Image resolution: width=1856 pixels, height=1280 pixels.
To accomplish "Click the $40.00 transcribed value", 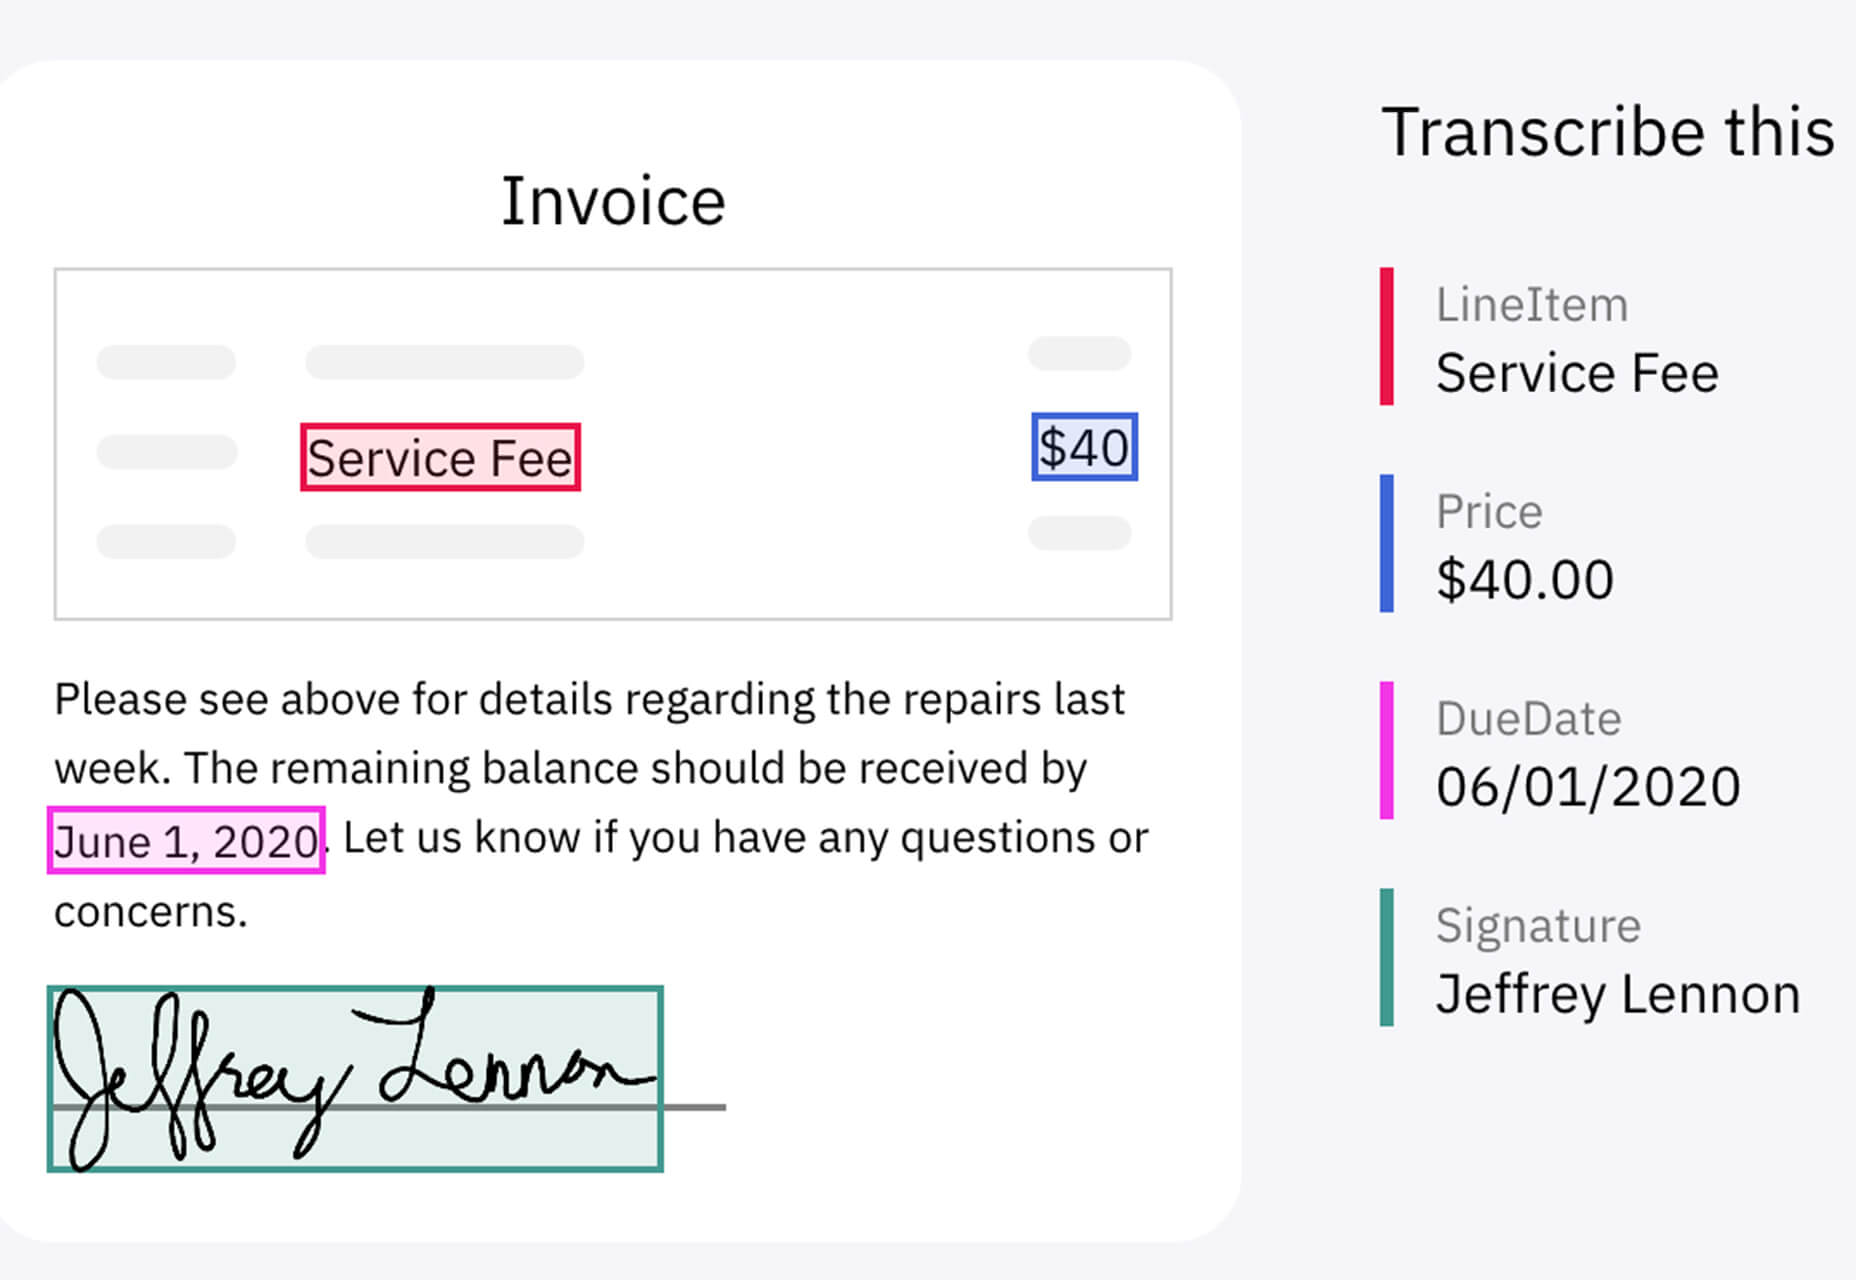I will click(1525, 580).
